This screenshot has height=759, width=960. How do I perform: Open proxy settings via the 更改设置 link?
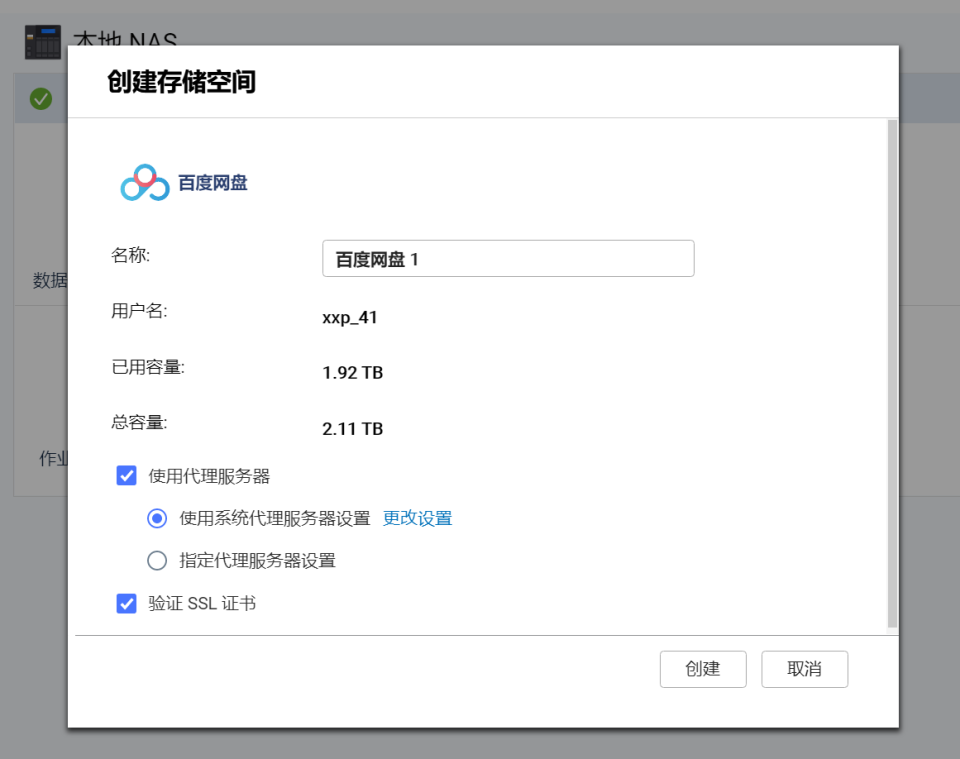417,518
